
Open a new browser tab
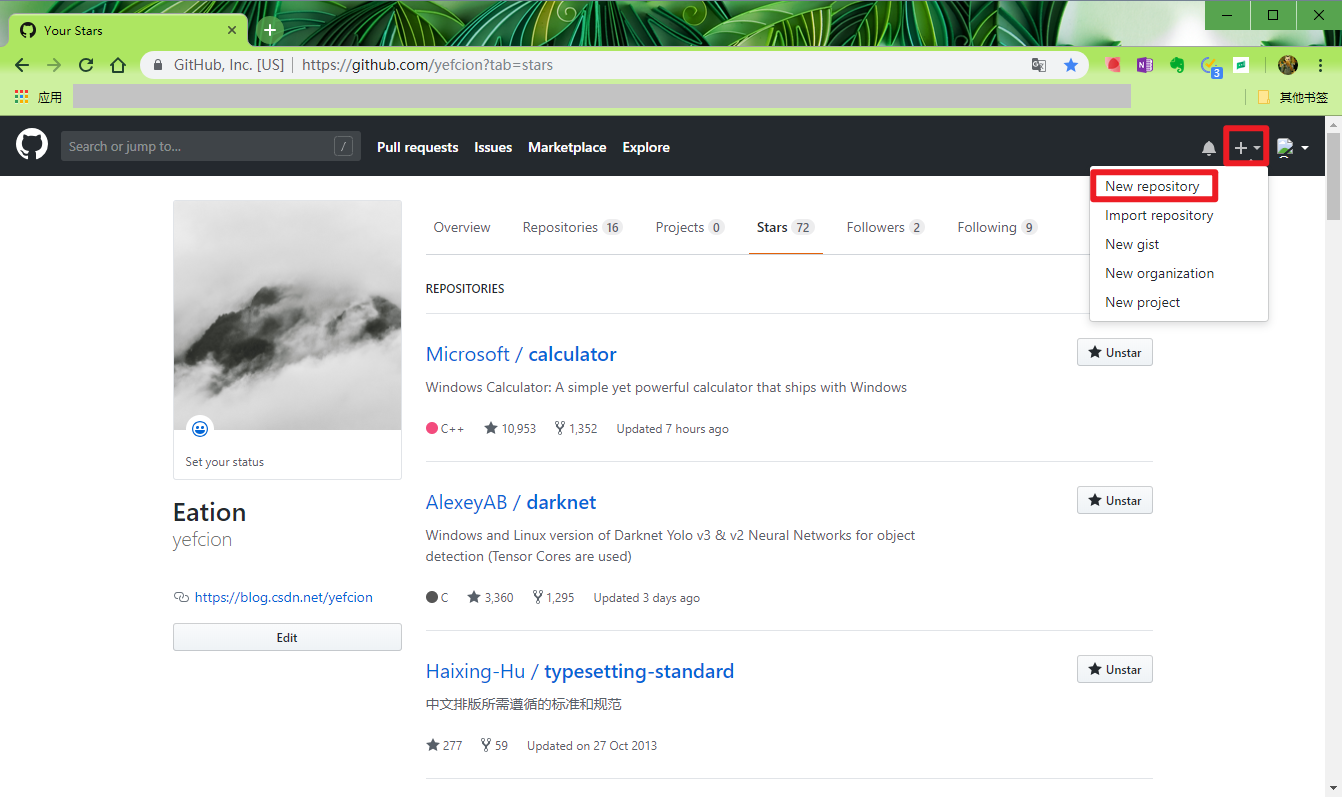pos(270,30)
